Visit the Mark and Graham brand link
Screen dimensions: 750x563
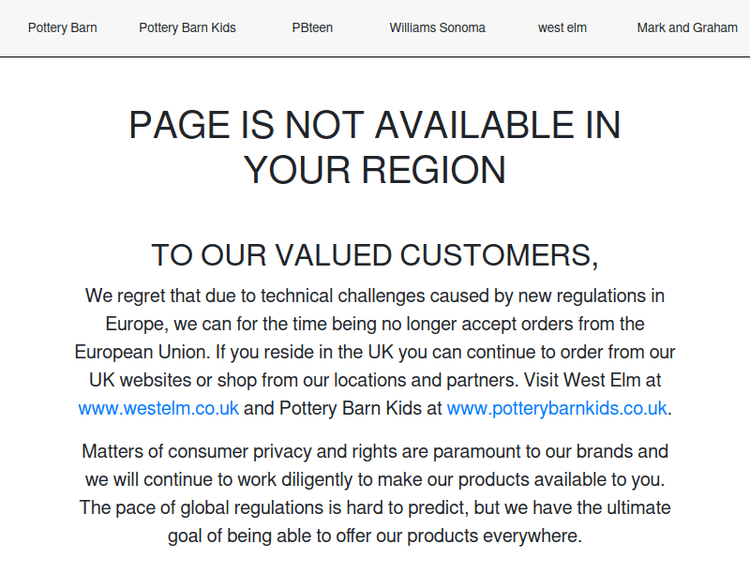(687, 28)
